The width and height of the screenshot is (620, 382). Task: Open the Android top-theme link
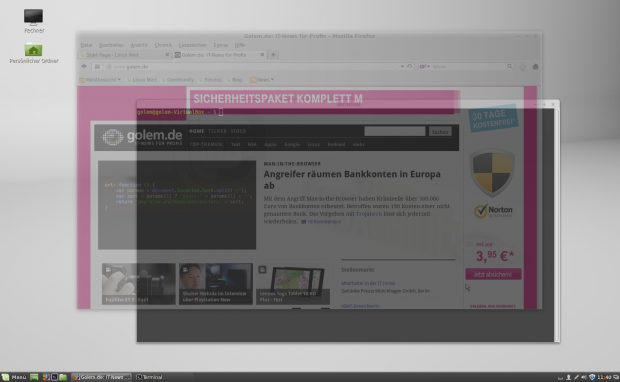(336, 144)
